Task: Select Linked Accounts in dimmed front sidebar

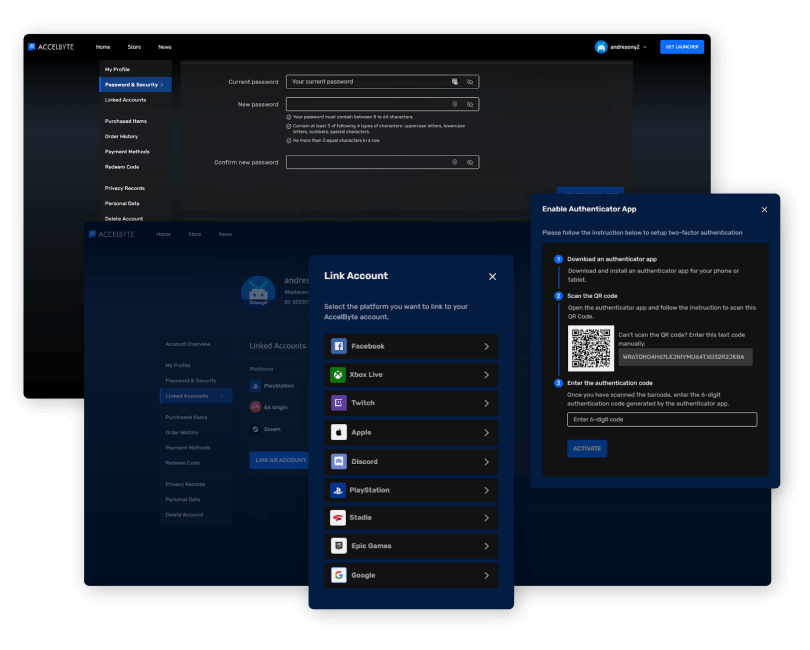Action: click(196, 396)
